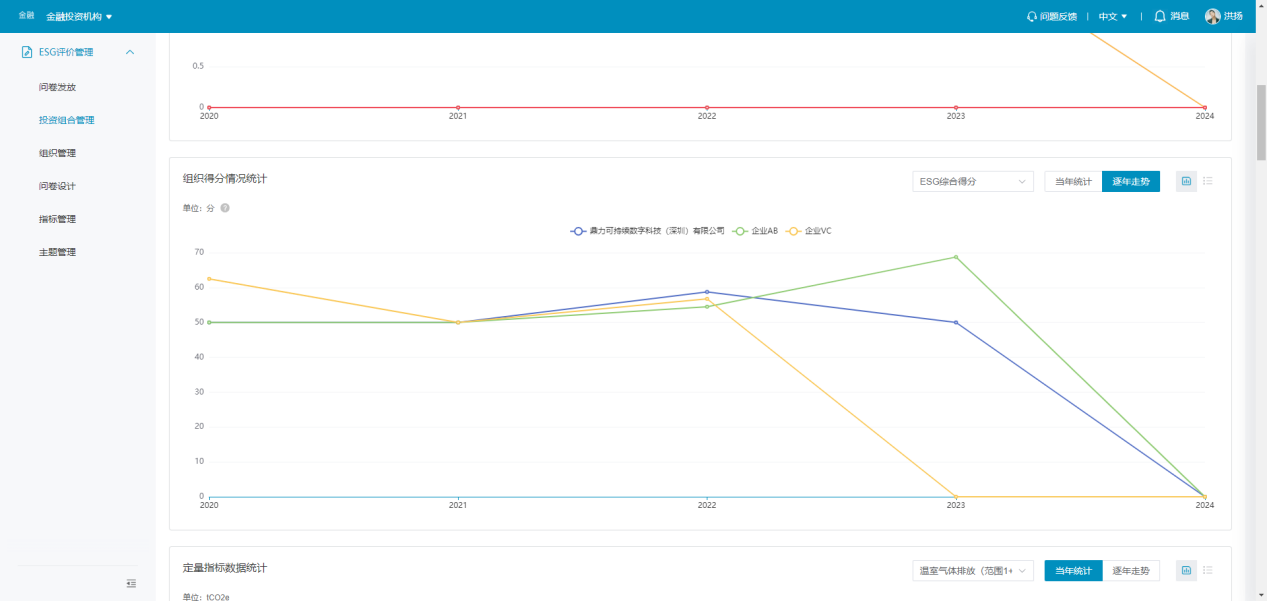Toggle 企业AB series in chart legend
Image resolution: width=1267 pixels, height=601 pixels.
pyautogui.click(x=756, y=231)
